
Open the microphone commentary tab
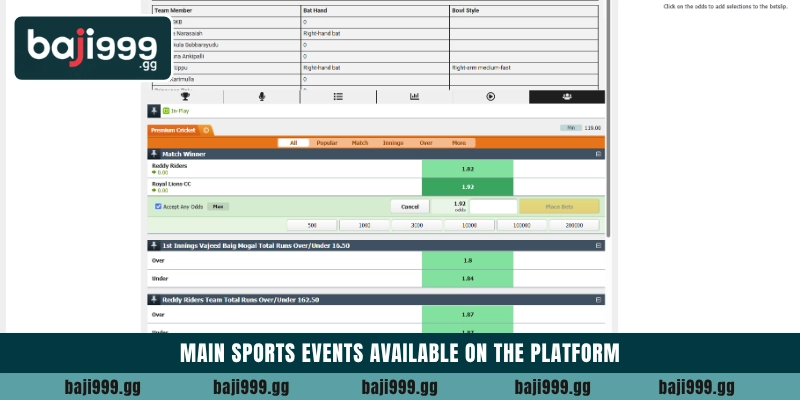point(262,96)
